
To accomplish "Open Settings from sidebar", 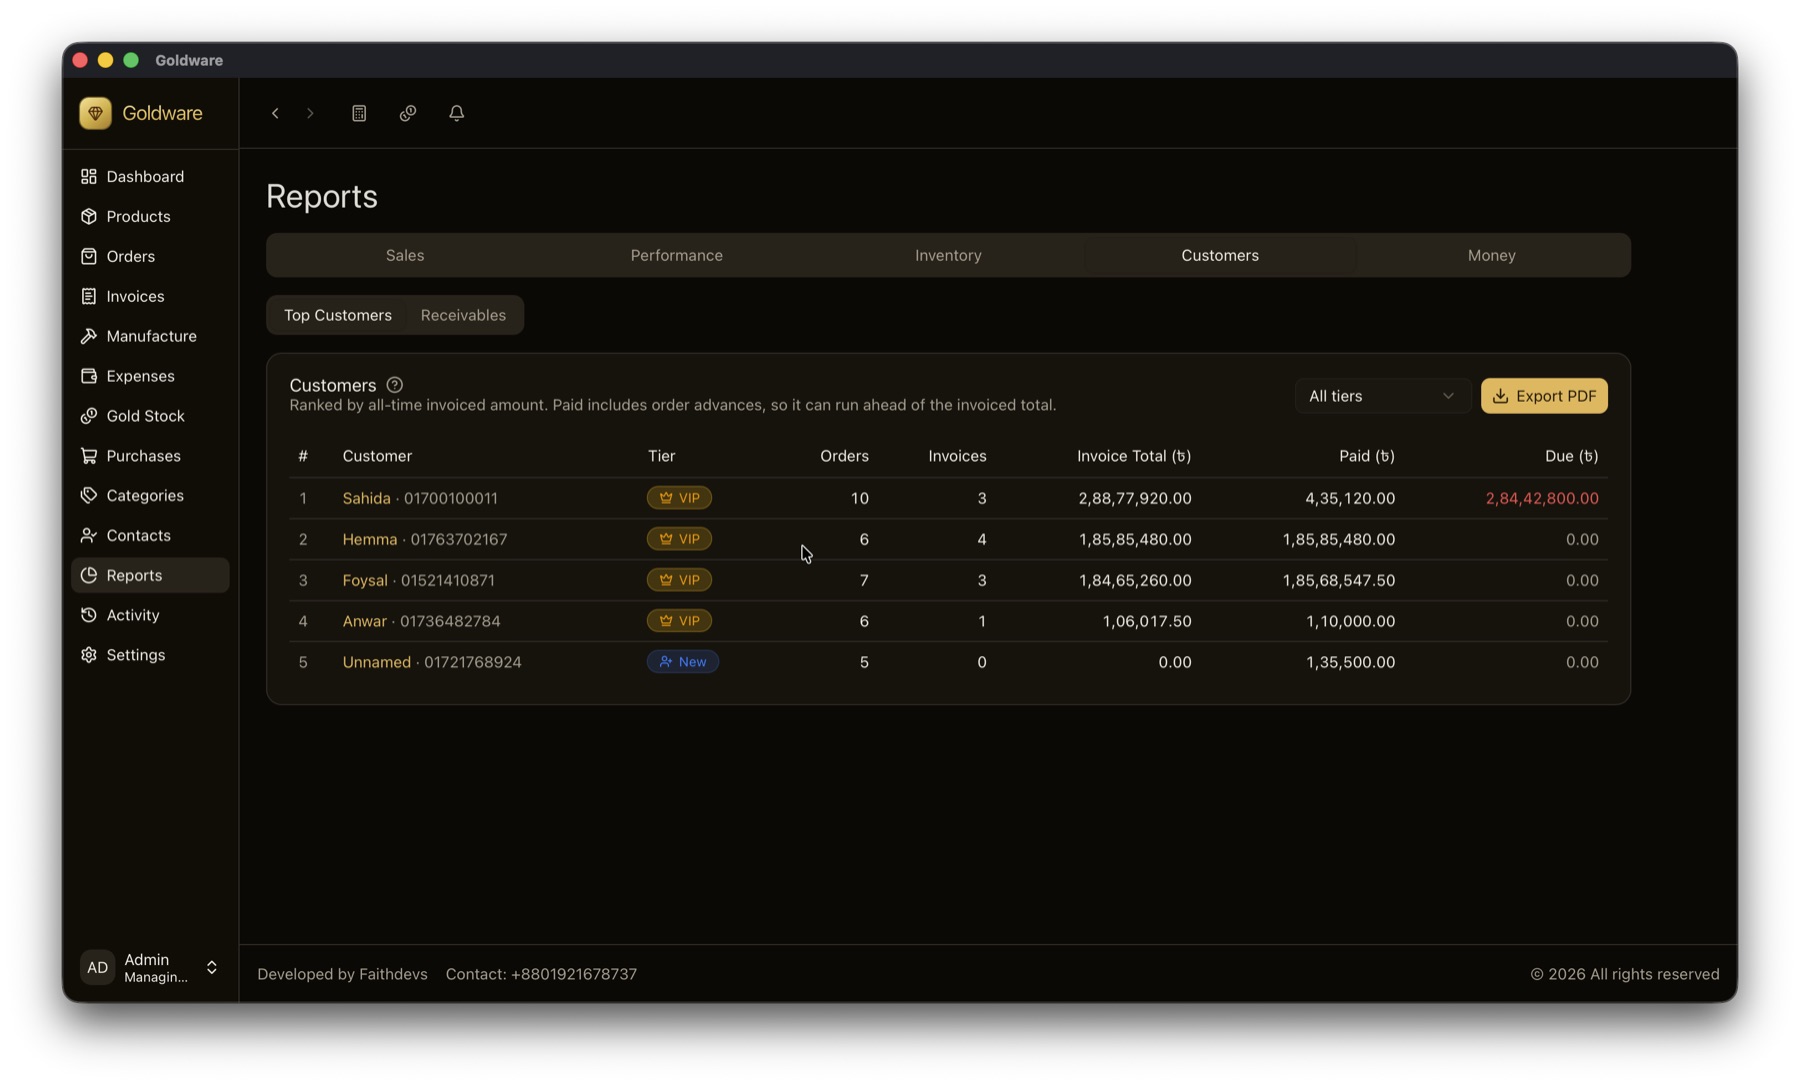I will 150,655.
